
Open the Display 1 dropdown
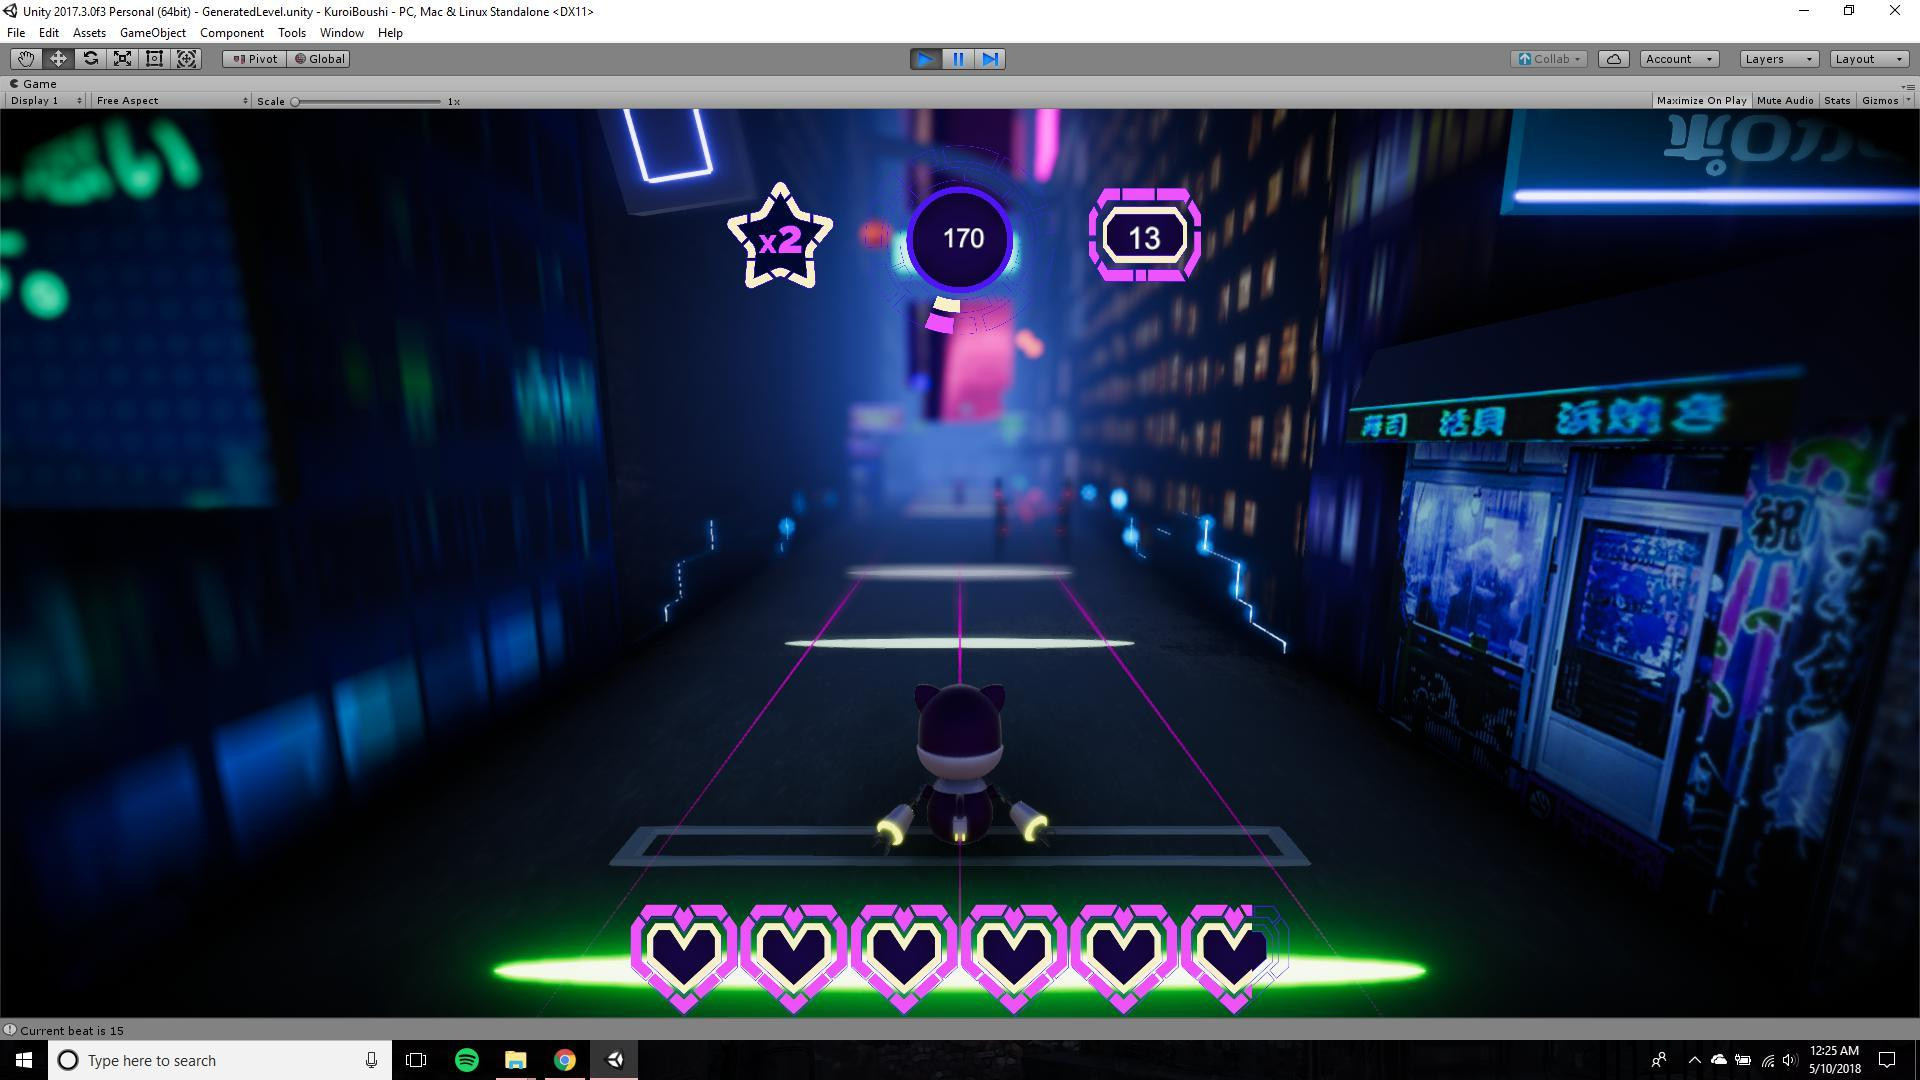coord(46,101)
